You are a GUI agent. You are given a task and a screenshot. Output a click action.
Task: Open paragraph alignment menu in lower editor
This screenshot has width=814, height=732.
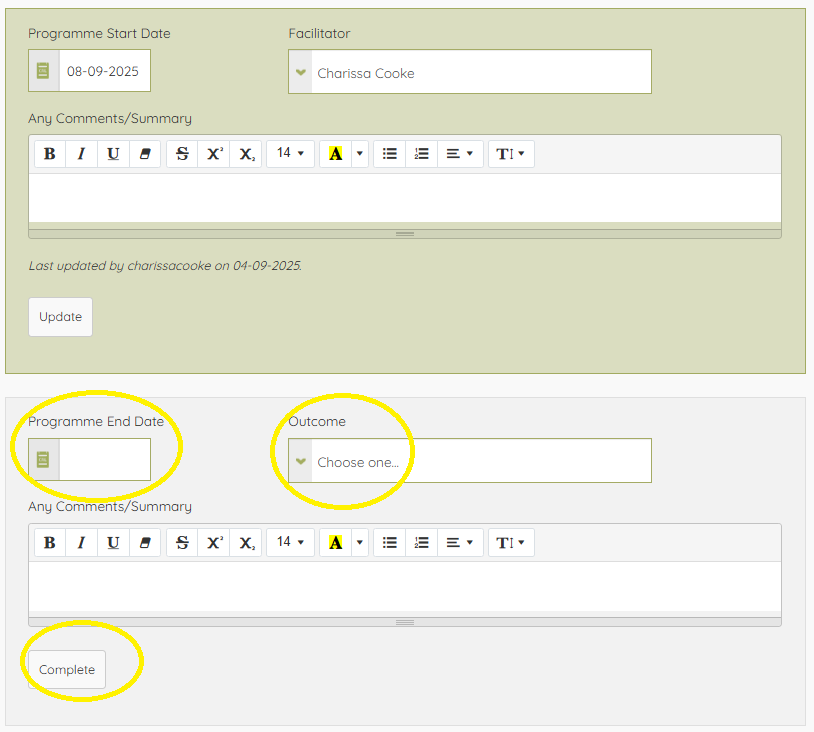(459, 542)
